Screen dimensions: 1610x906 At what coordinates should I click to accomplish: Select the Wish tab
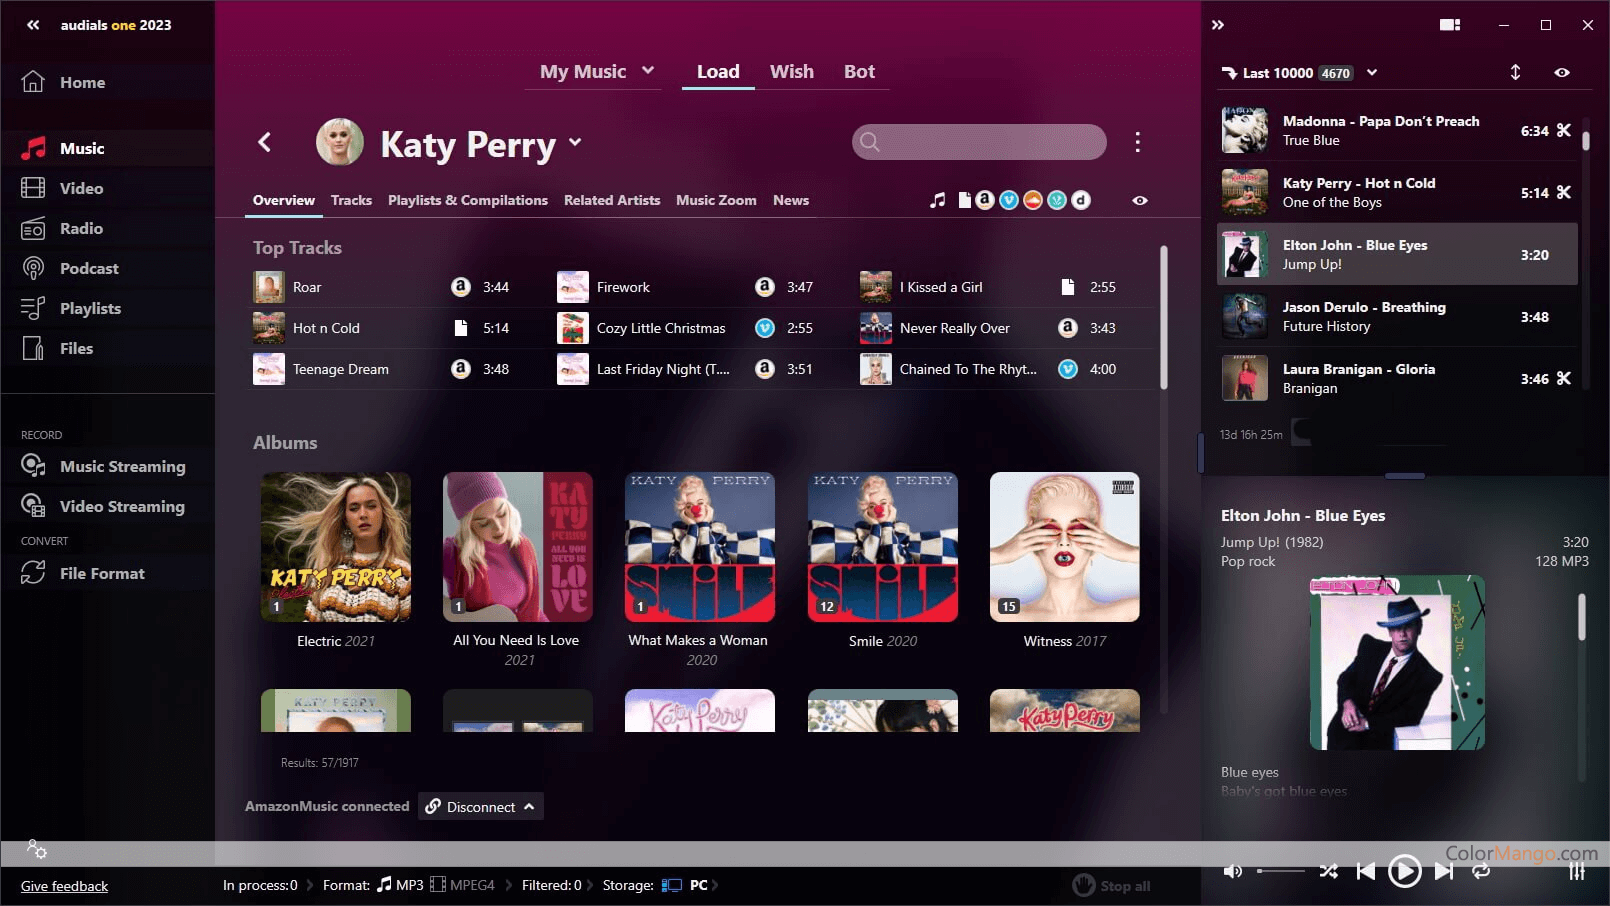pos(791,71)
